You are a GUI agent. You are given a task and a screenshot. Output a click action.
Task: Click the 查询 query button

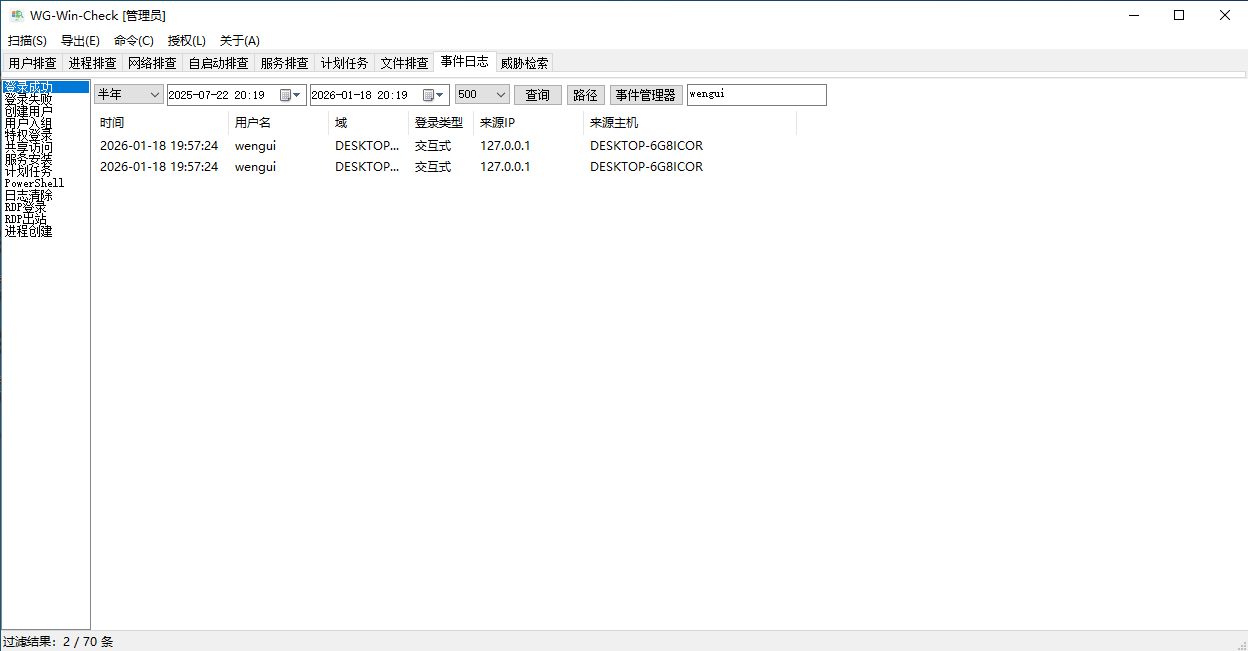click(538, 95)
